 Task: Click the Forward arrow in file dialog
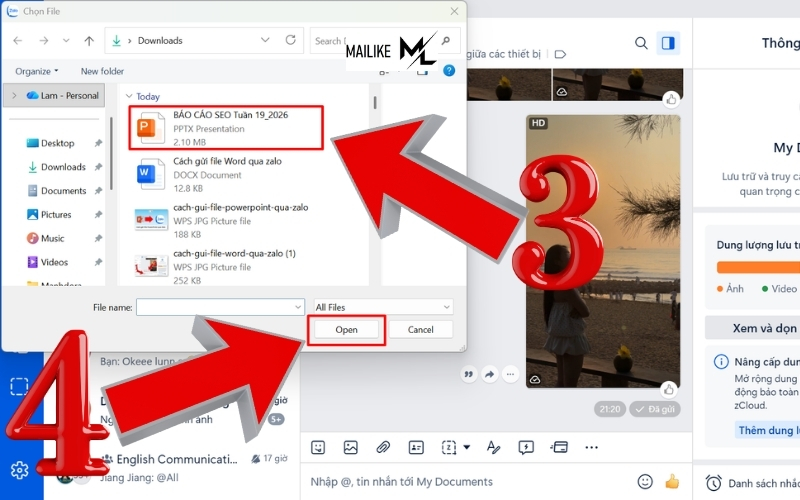pos(44,41)
